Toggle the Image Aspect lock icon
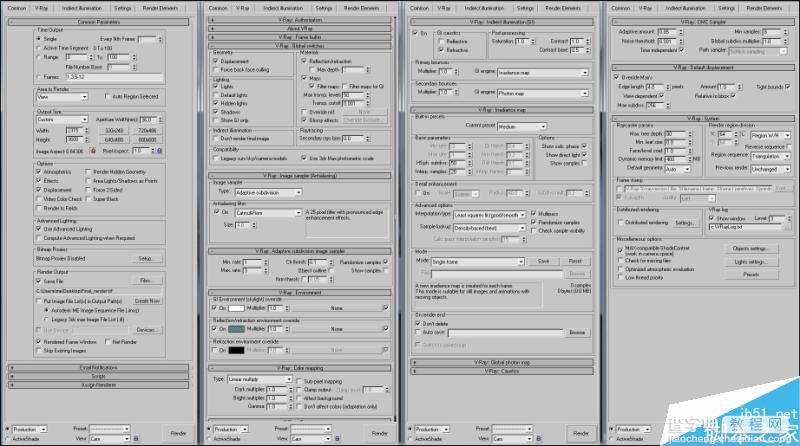Image resolution: width=800 pixels, height=446 pixels. [x=93, y=151]
